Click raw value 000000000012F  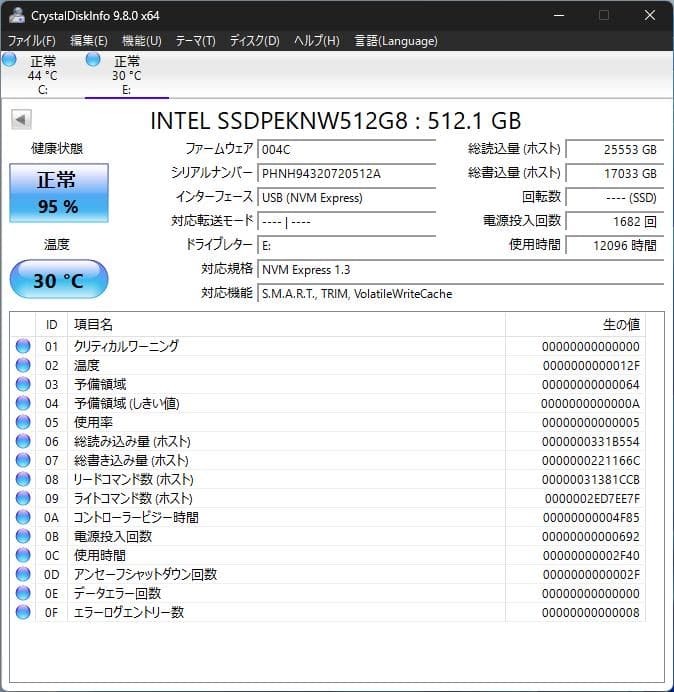point(591,365)
